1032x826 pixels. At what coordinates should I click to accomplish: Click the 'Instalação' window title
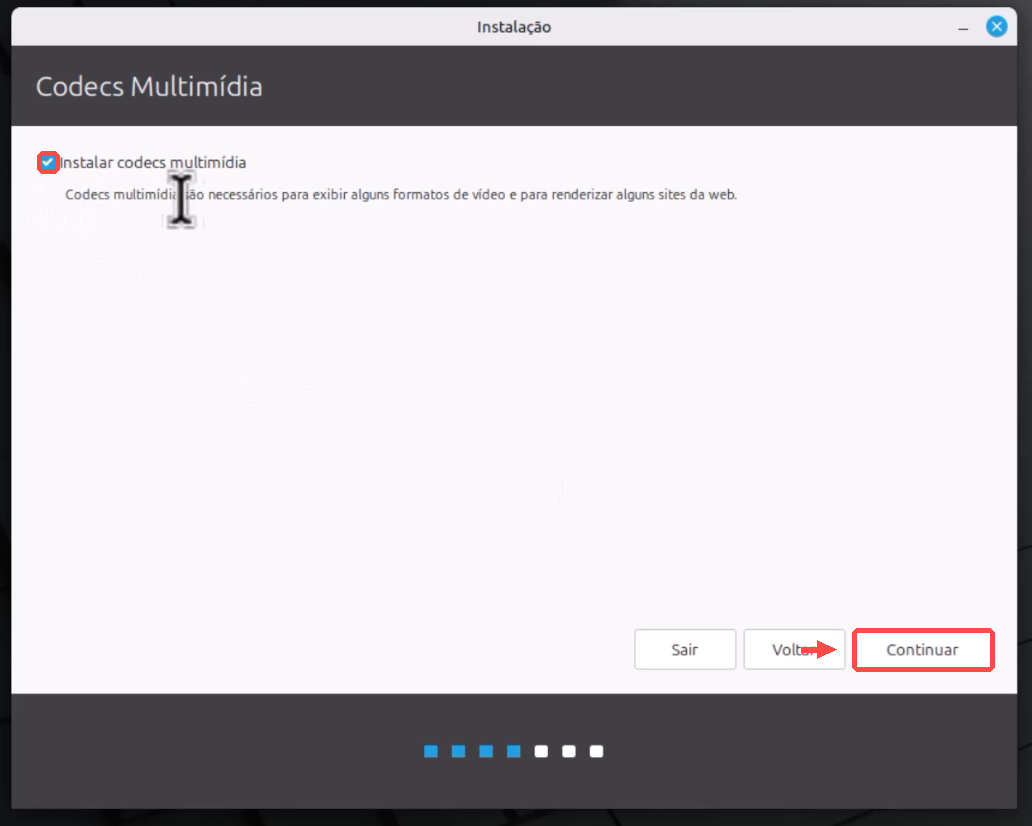point(514,27)
